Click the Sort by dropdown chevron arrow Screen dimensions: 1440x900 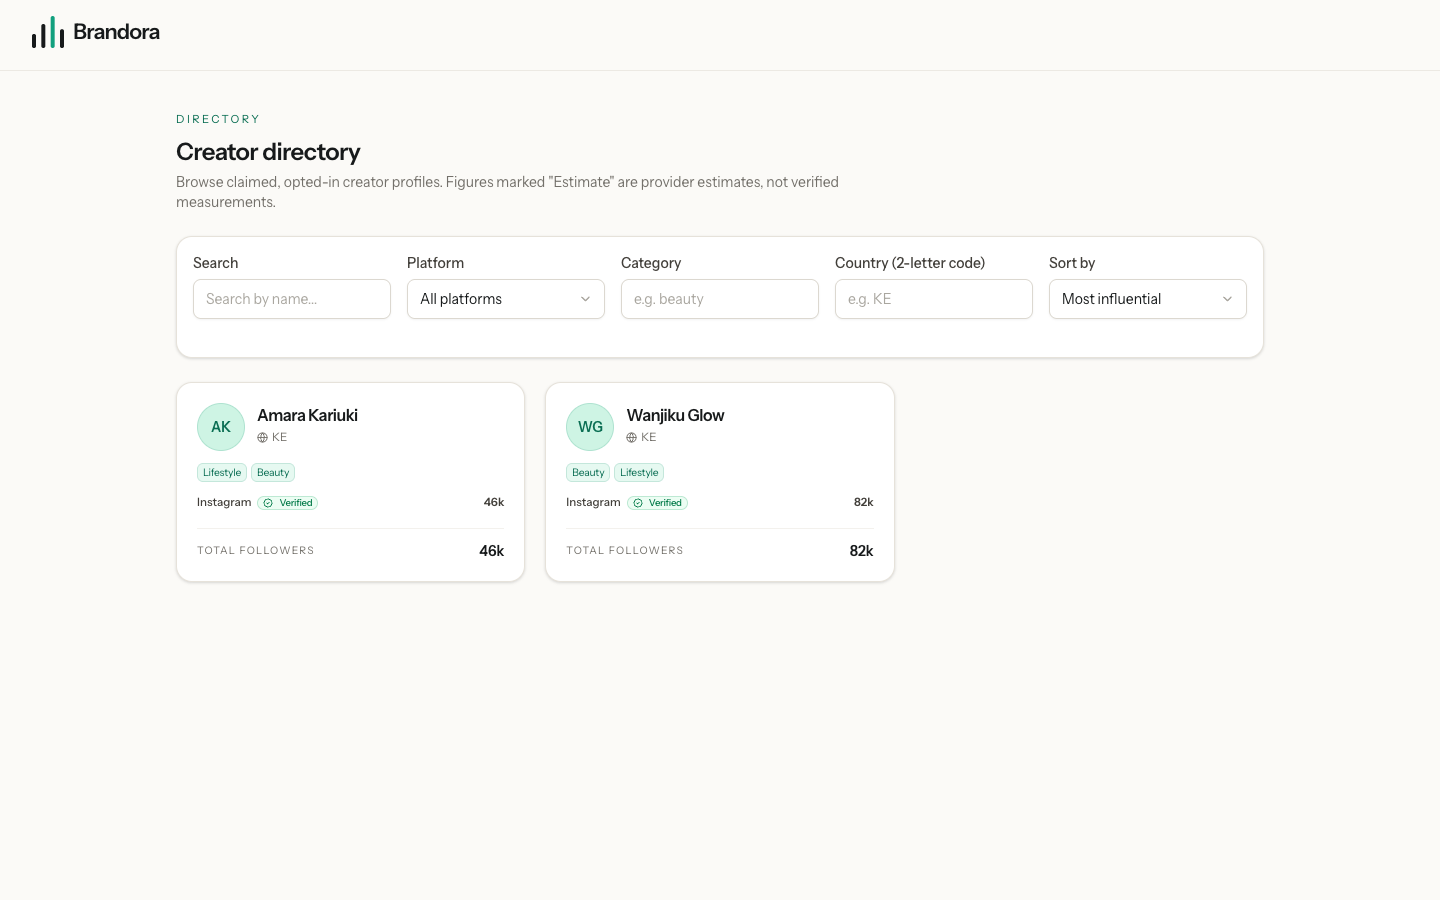click(1227, 299)
